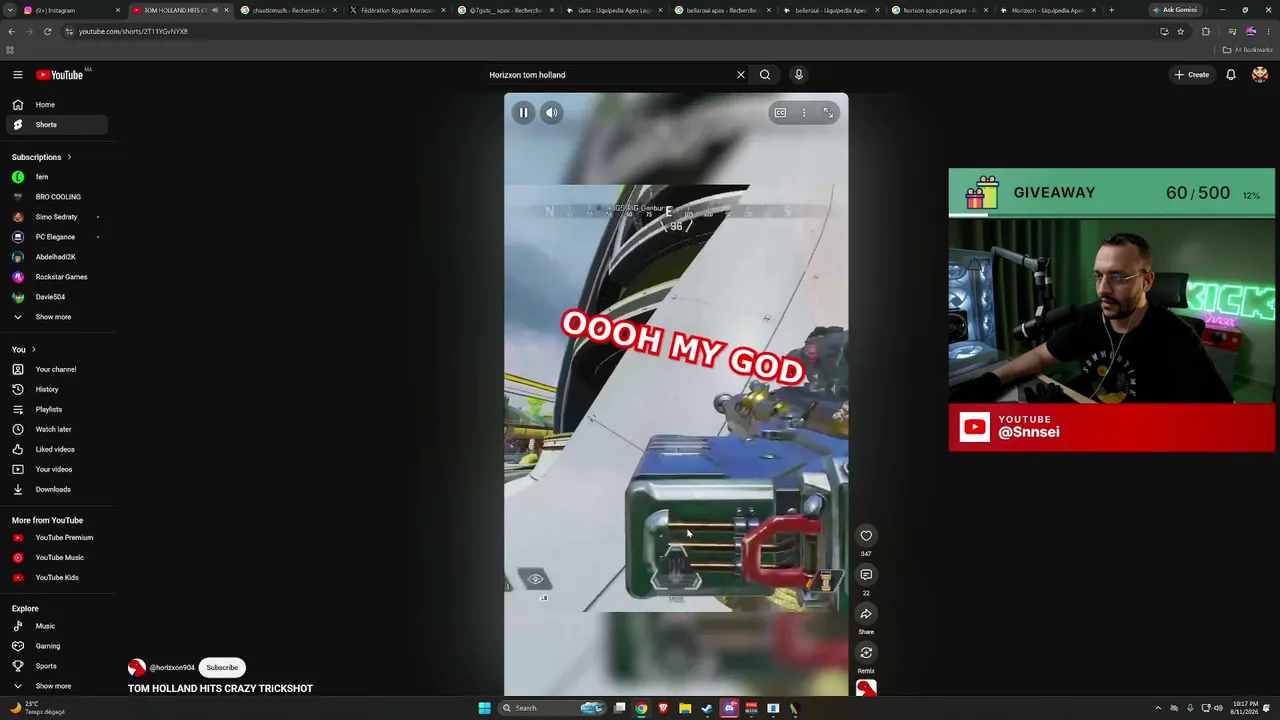Open the account avatar menu
Screen dimensions: 1280x720
[x=1260, y=75]
